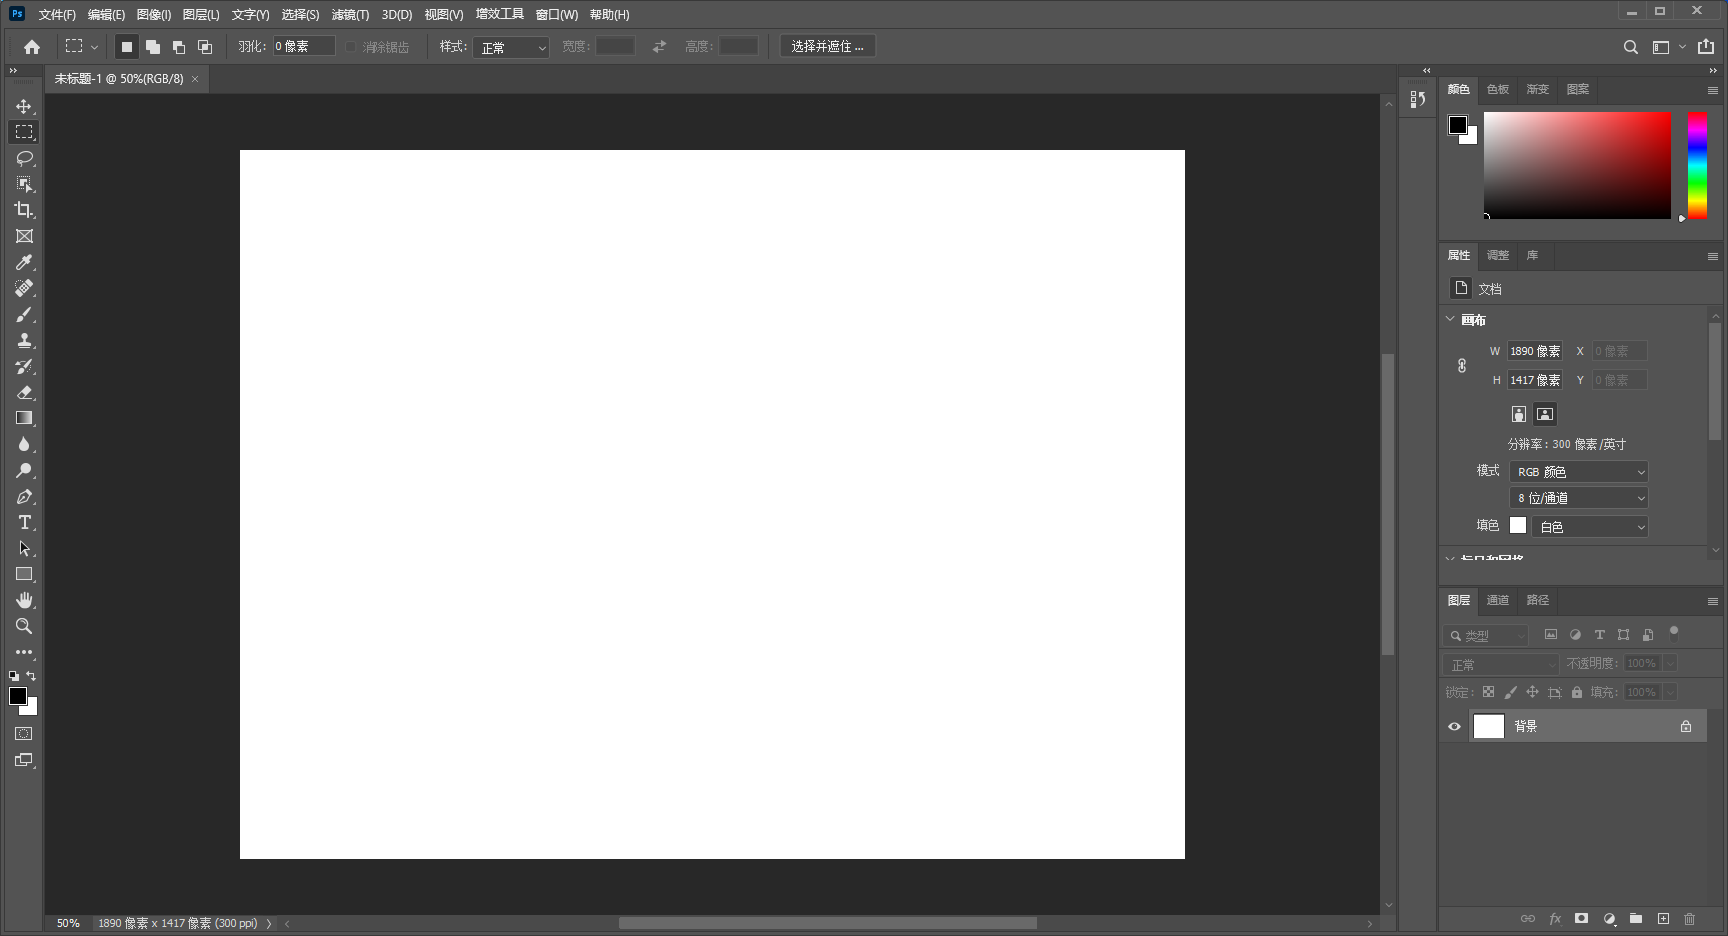Image resolution: width=1728 pixels, height=936 pixels.
Task: Pick a hue on the rainbow color slider
Action: point(1696,165)
